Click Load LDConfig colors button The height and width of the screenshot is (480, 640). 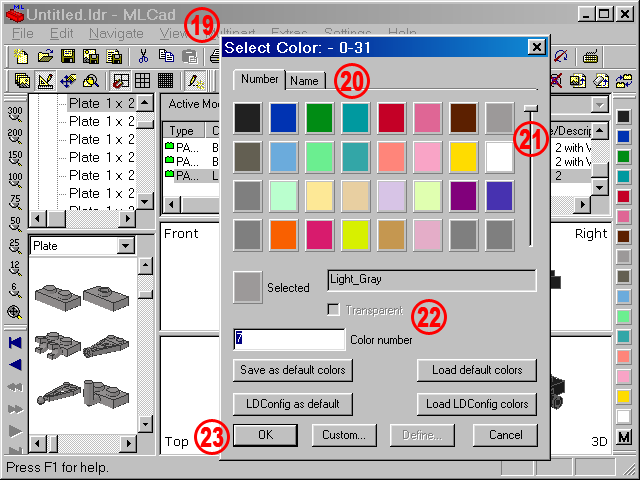tap(477, 404)
